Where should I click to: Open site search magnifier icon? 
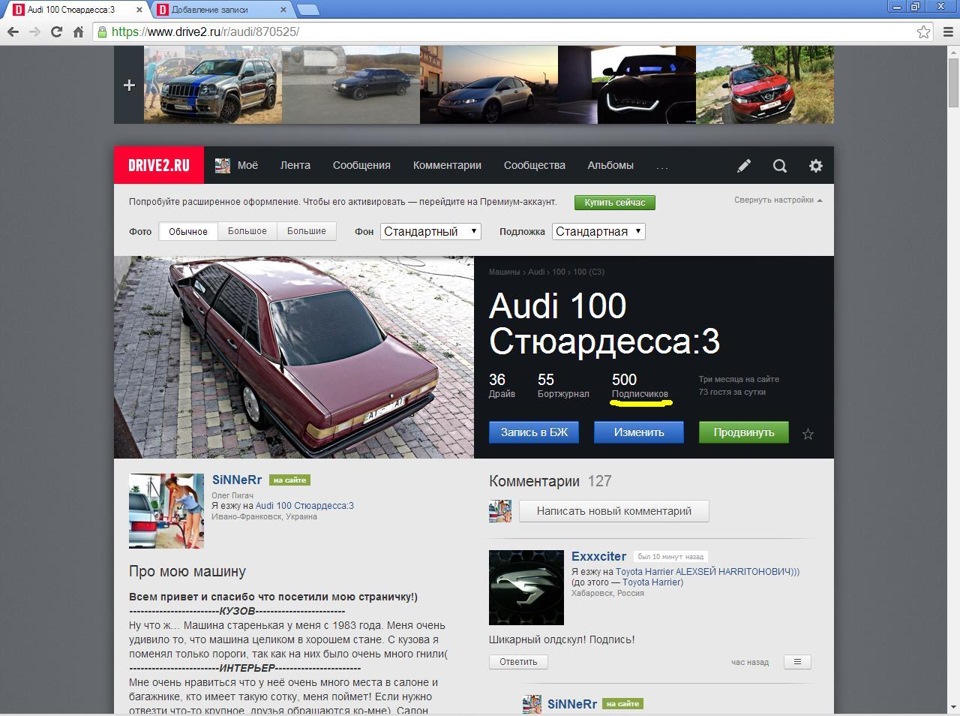[779, 165]
